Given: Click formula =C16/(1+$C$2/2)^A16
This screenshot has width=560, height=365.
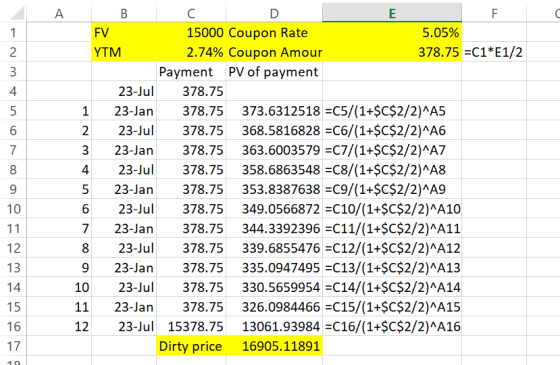Looking at the screenshot, I should tap(393, 327).
